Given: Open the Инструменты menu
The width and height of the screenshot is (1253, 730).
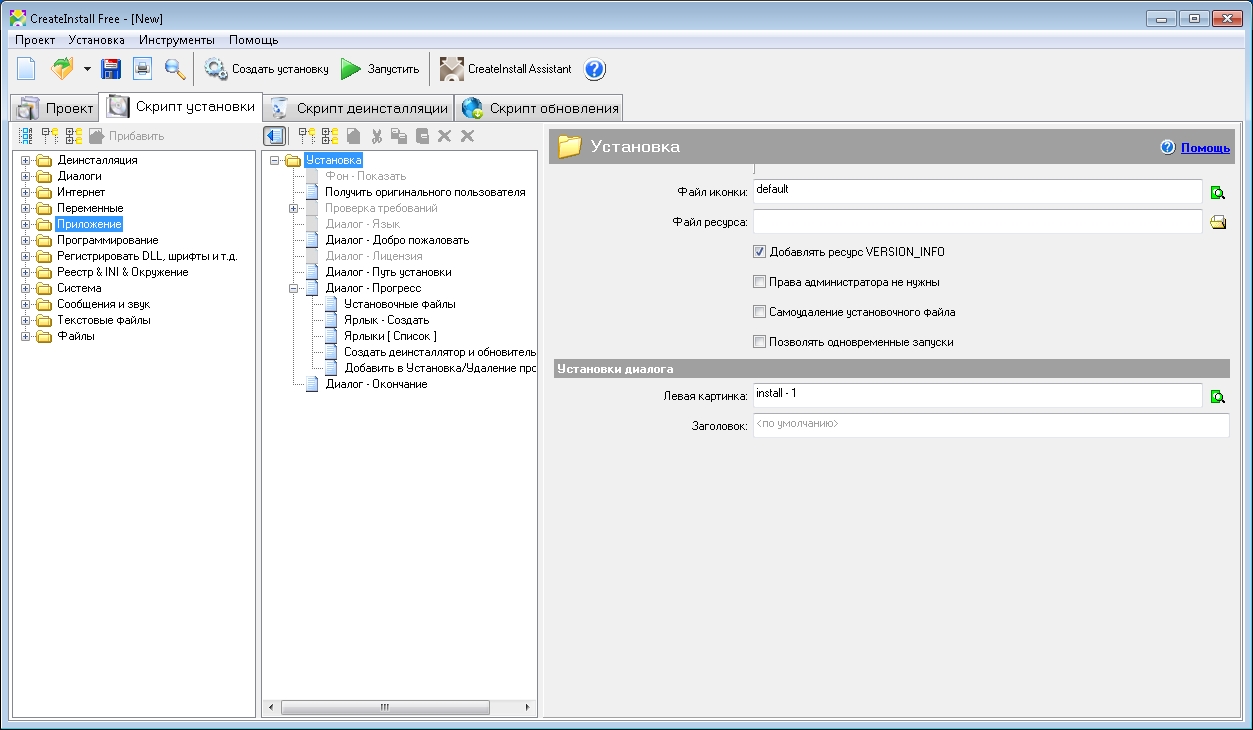Looking at the screenshot, I should coord(177,40).
